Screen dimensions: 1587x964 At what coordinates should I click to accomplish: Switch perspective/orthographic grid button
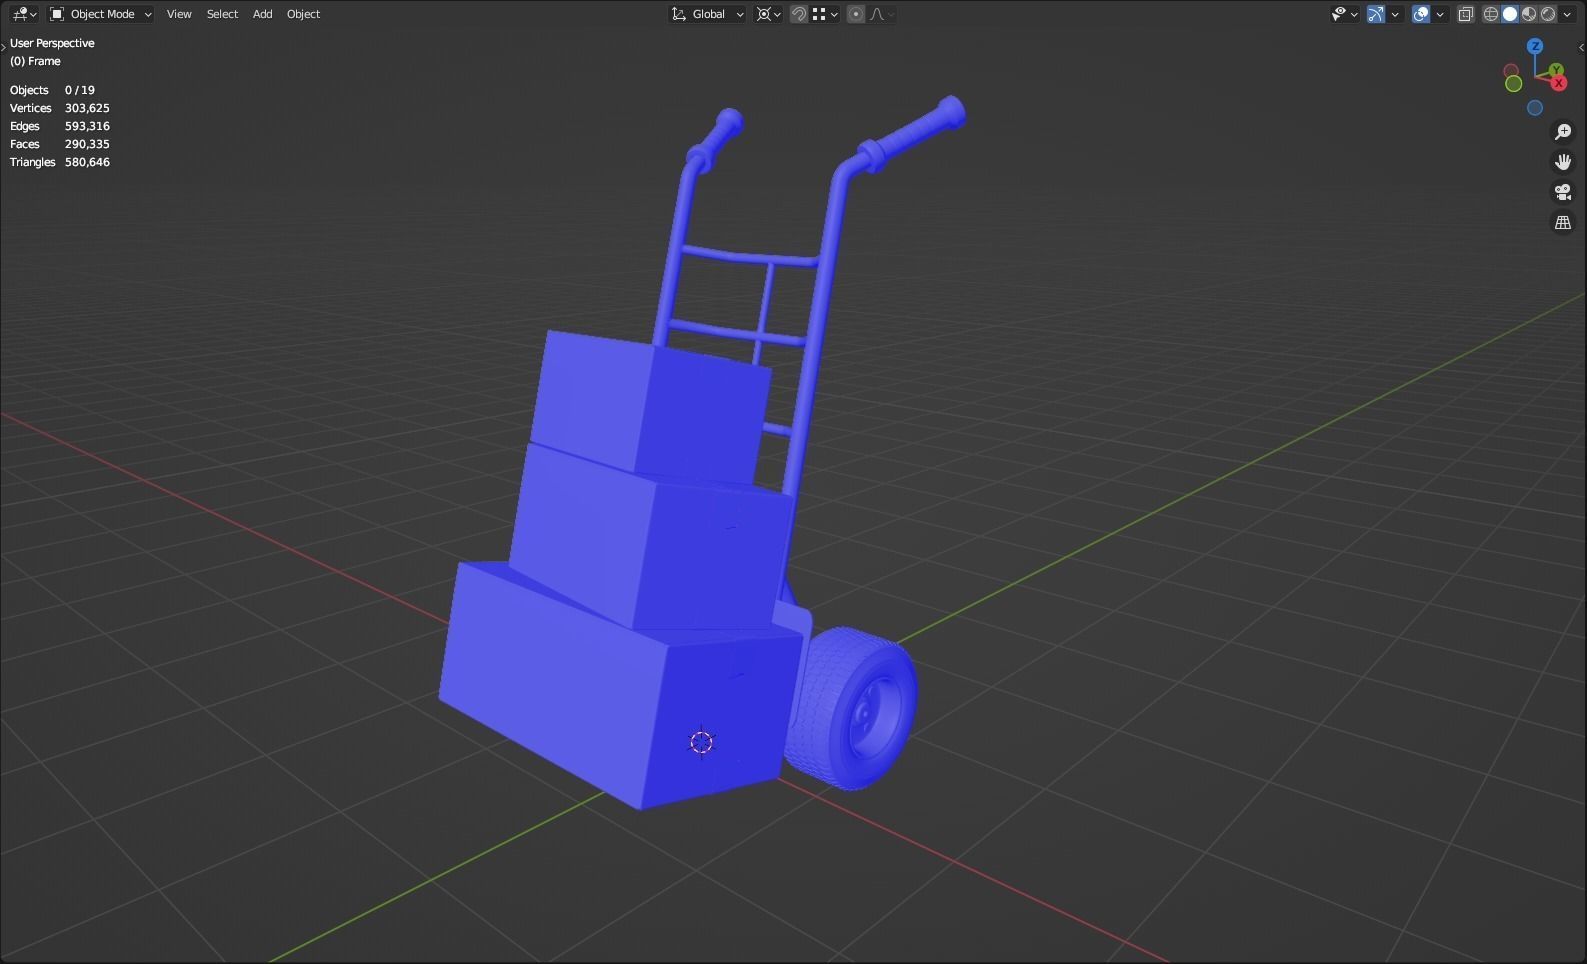click(x=1563, y=222)
